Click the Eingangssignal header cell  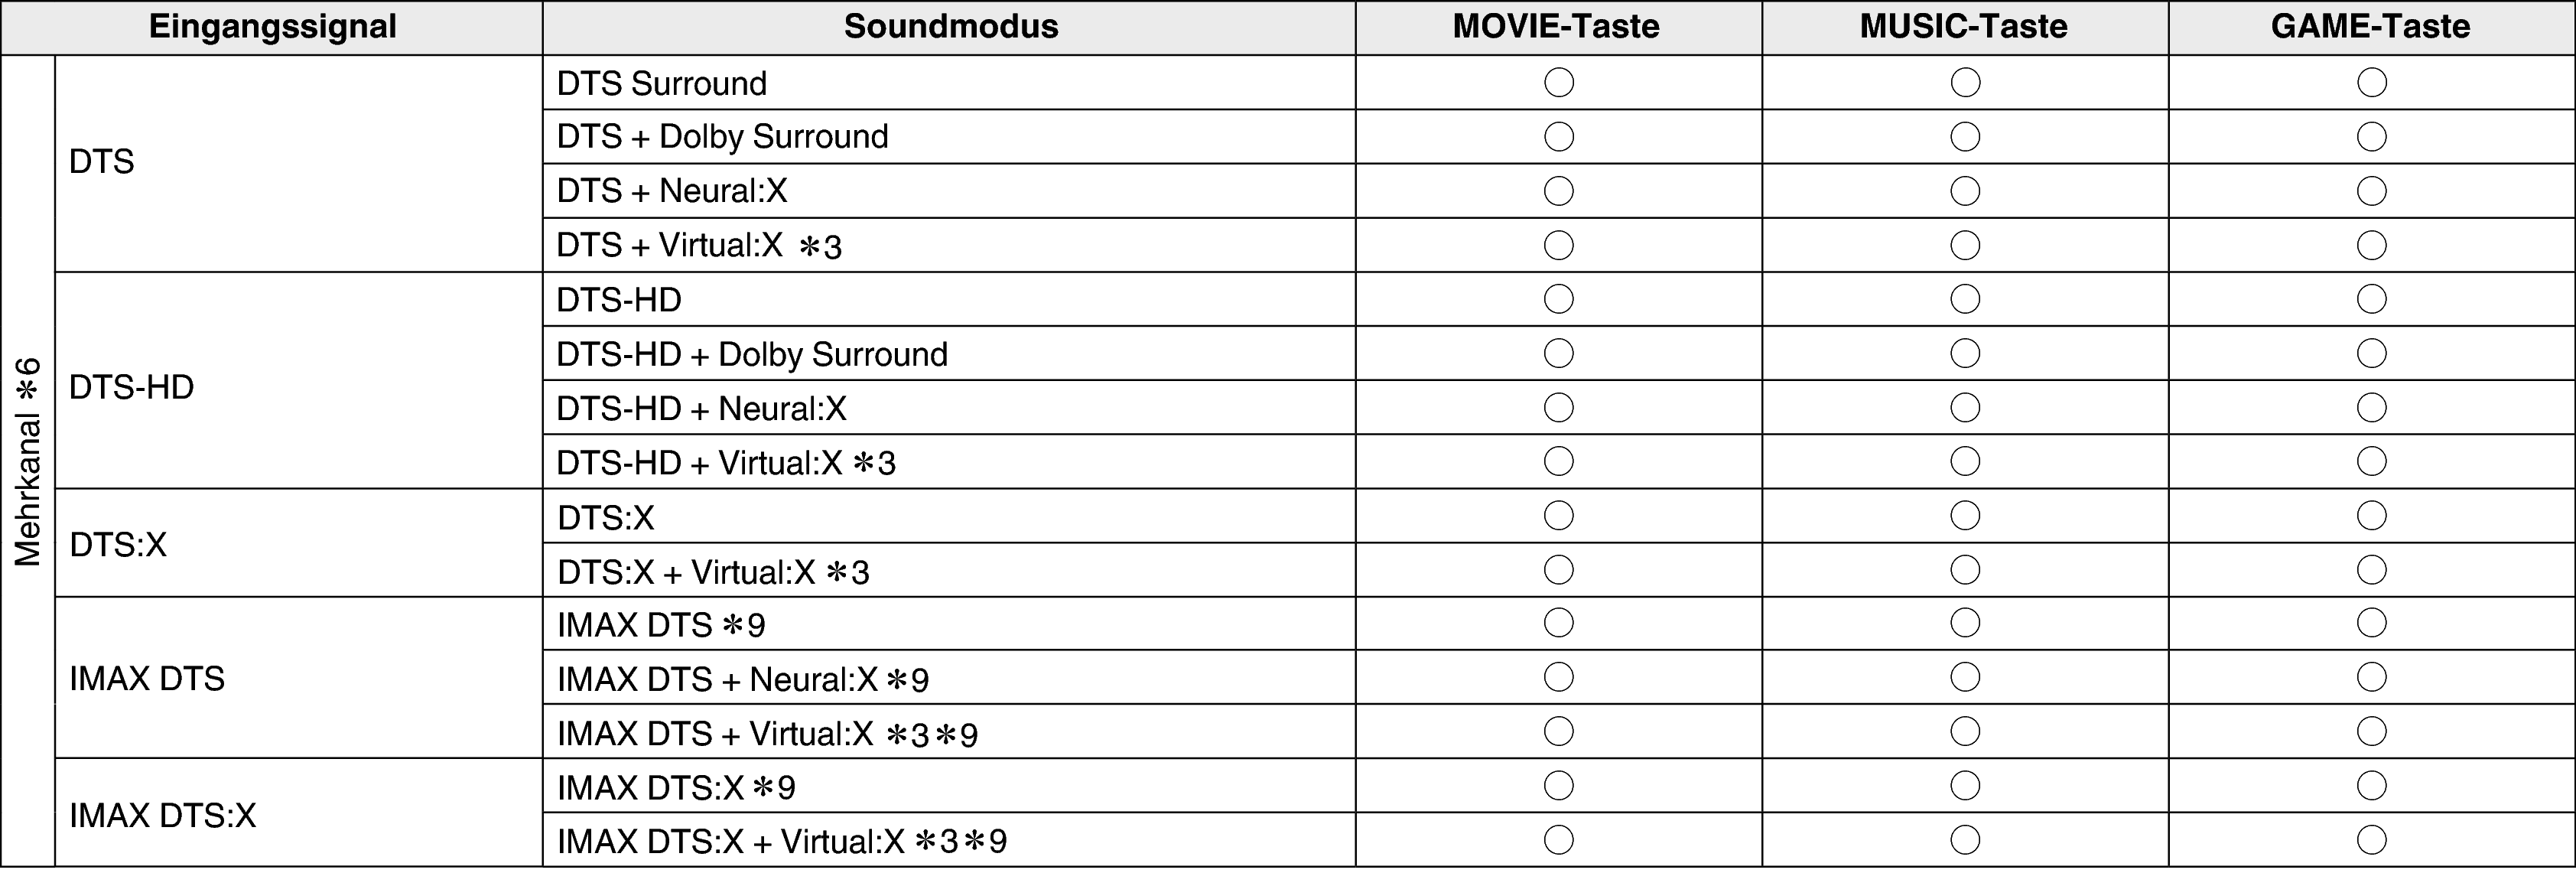click(x=272, y=26)
